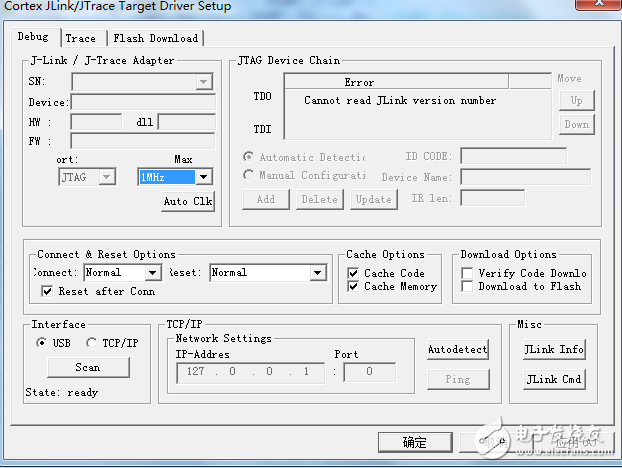The width and height of the screenshot is (622, 468).
Task: Click the dll version field
Action: pos(186,122)
